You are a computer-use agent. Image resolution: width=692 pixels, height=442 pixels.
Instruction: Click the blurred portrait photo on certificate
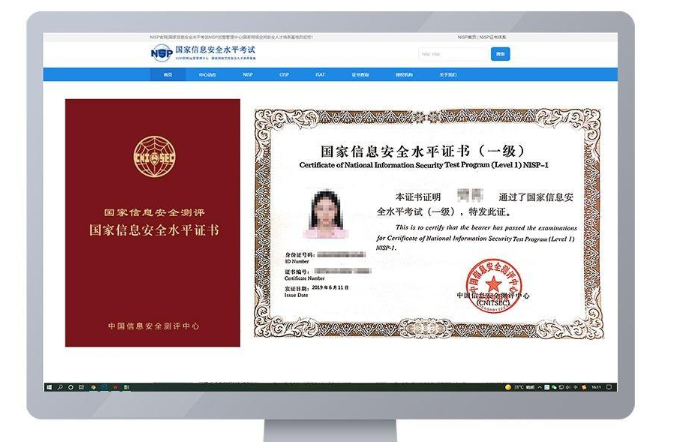(x=326, y=214)
